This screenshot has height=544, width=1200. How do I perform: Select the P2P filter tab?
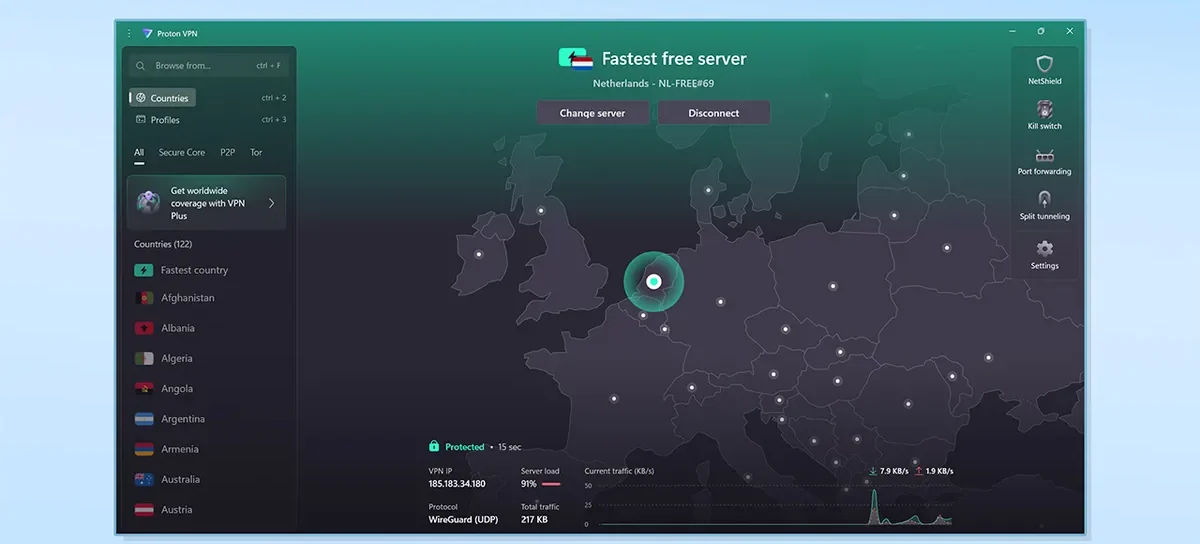click(x=227, y=153)
